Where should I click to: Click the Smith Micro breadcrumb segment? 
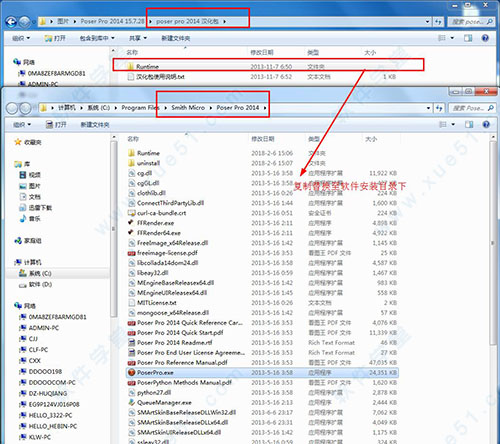(188, 108)
